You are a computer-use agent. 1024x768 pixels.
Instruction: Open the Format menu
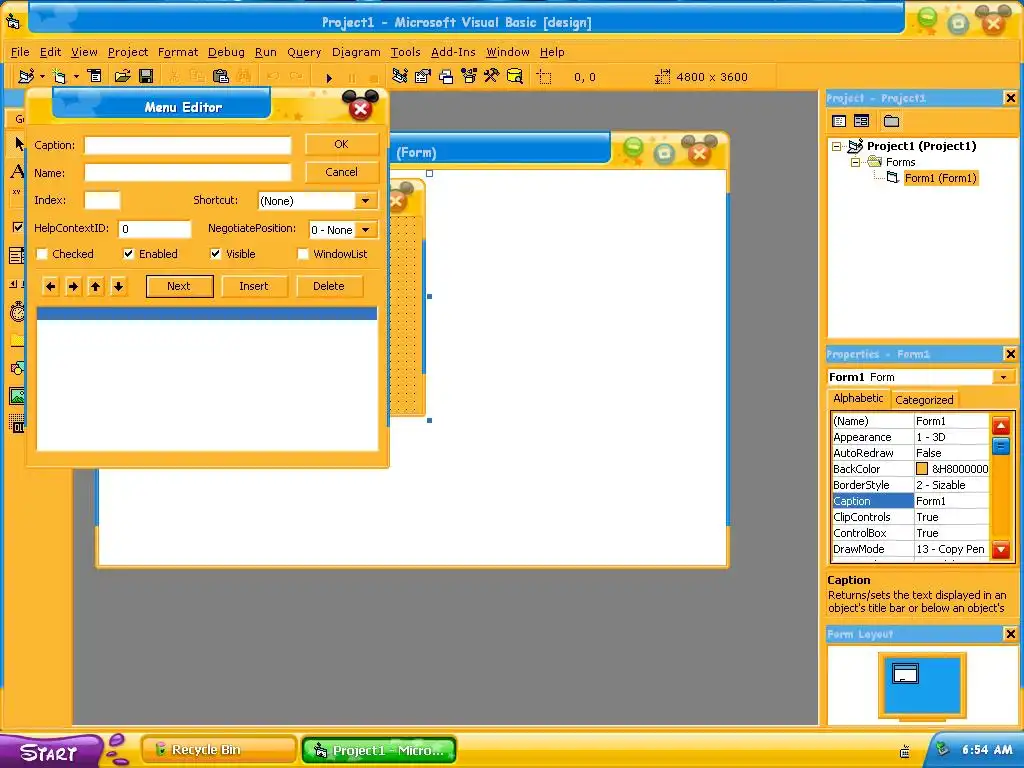tap(178, 52)
